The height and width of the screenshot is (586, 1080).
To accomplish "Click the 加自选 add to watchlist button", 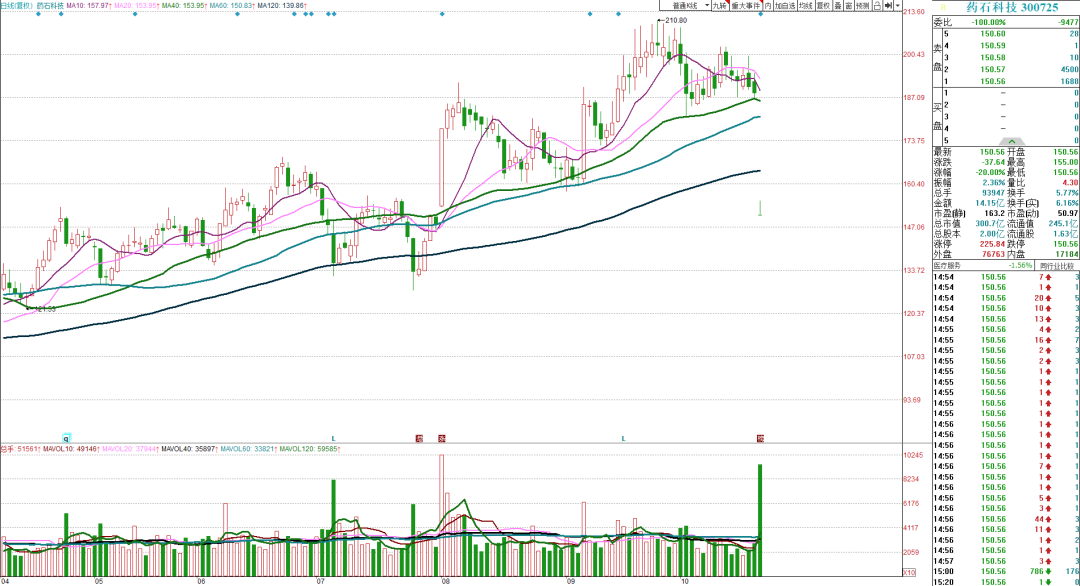I will pos(783,6).
